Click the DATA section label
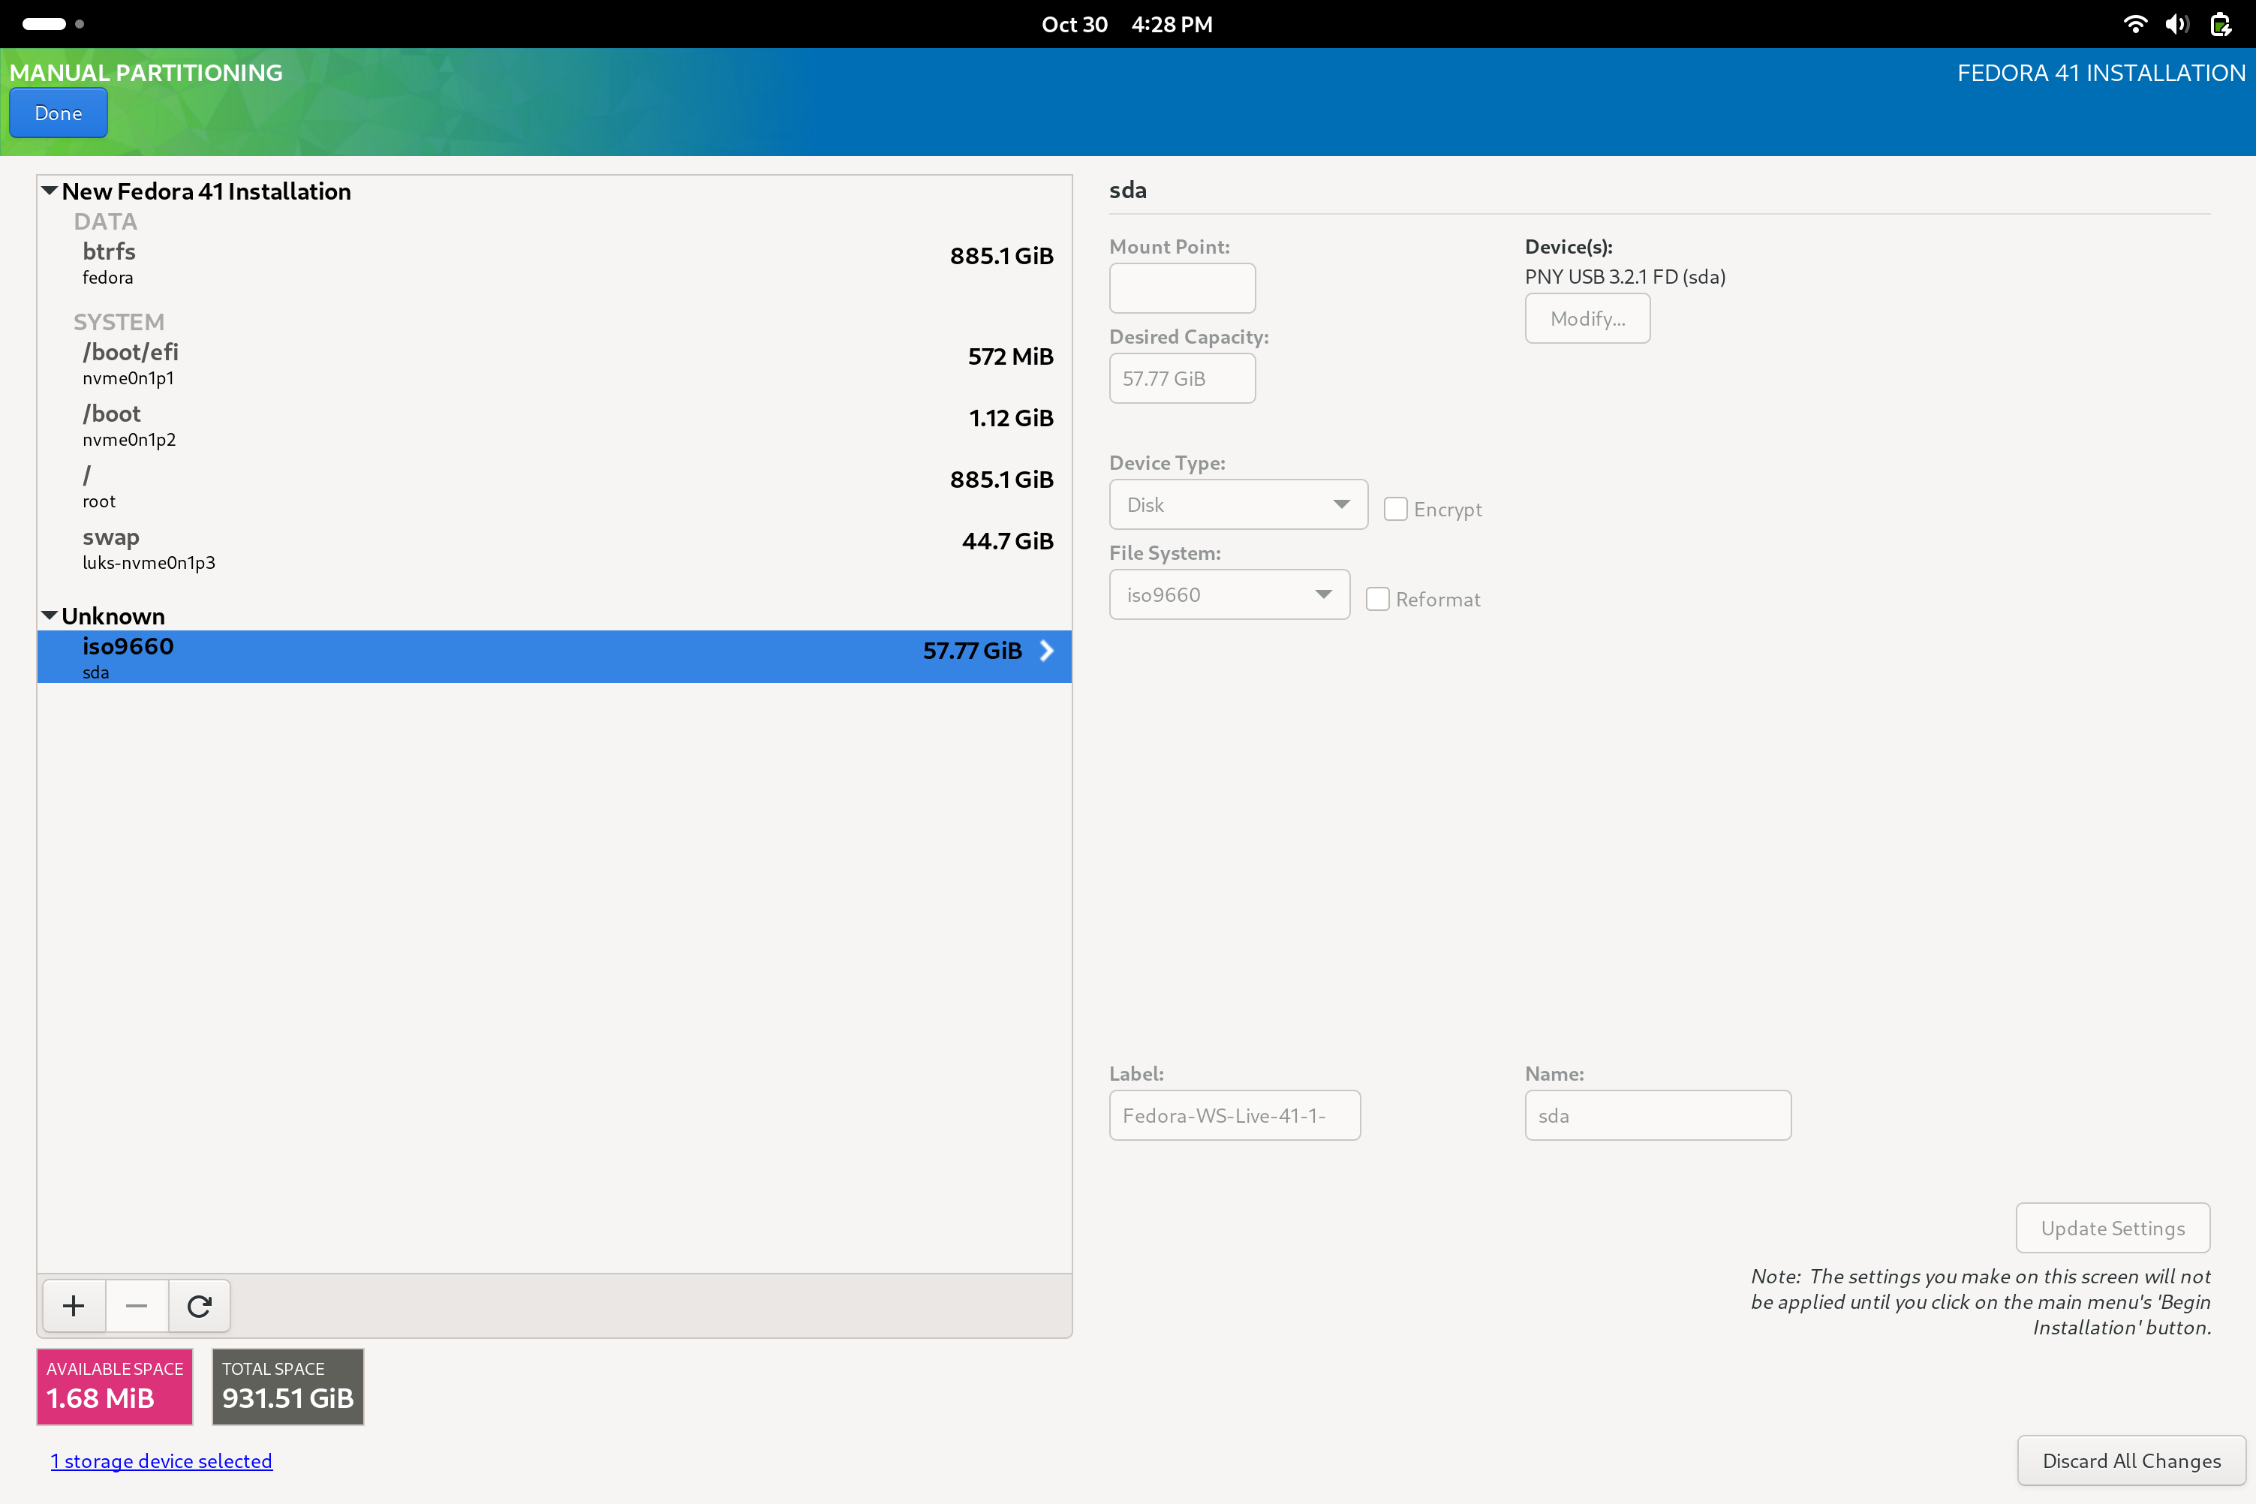 pyautogui.click(x=105, y=221)
